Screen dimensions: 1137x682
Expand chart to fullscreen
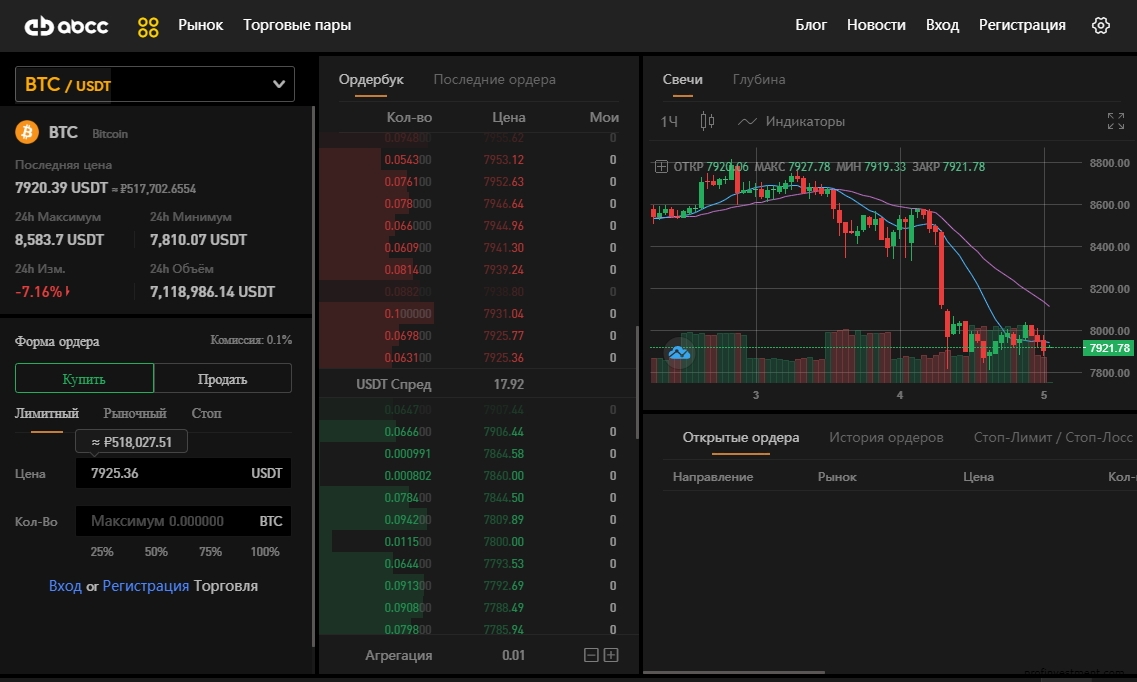[1116, 121]
